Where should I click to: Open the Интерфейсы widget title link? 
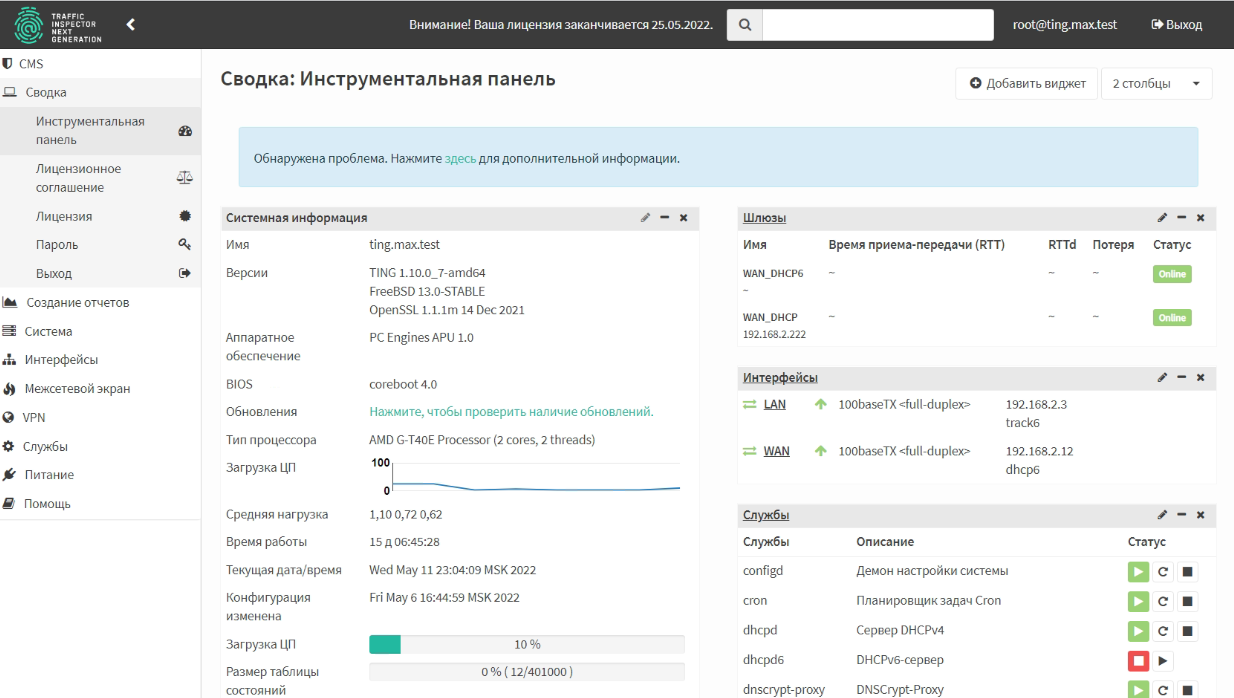coord(780,377)
